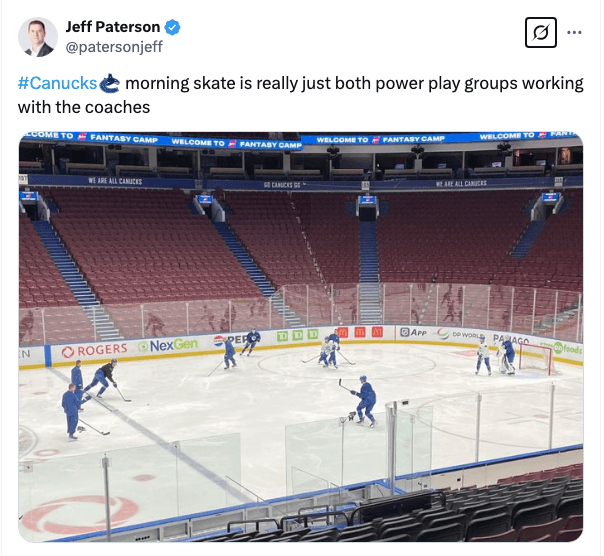Image resolution: width=604 pixels, height=556 pixels.
Task: Click the @patersonjeff handle
Action: (114, 46)
